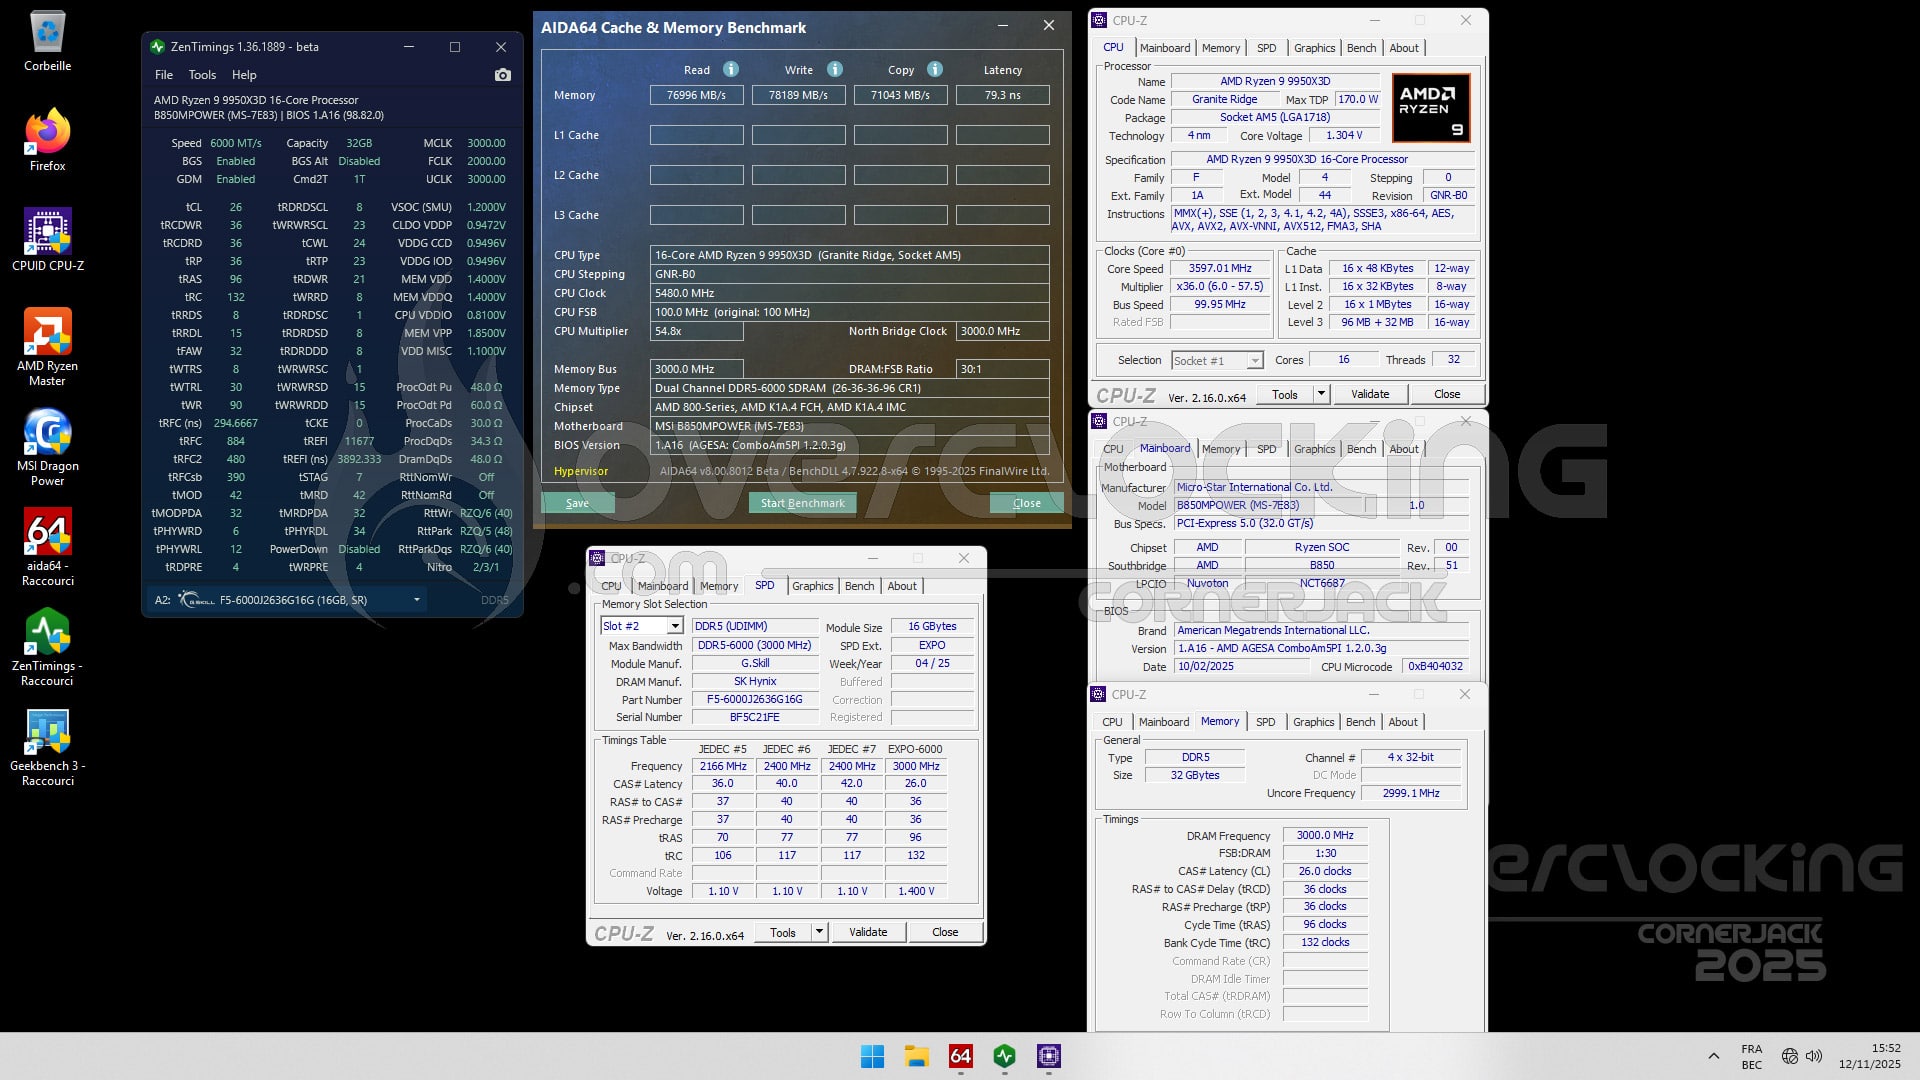Image resolution: width=1920 pixels, height=1080 pixels.
Task: Click the Latency value 79.3 ns
Action: [1002, 95]
